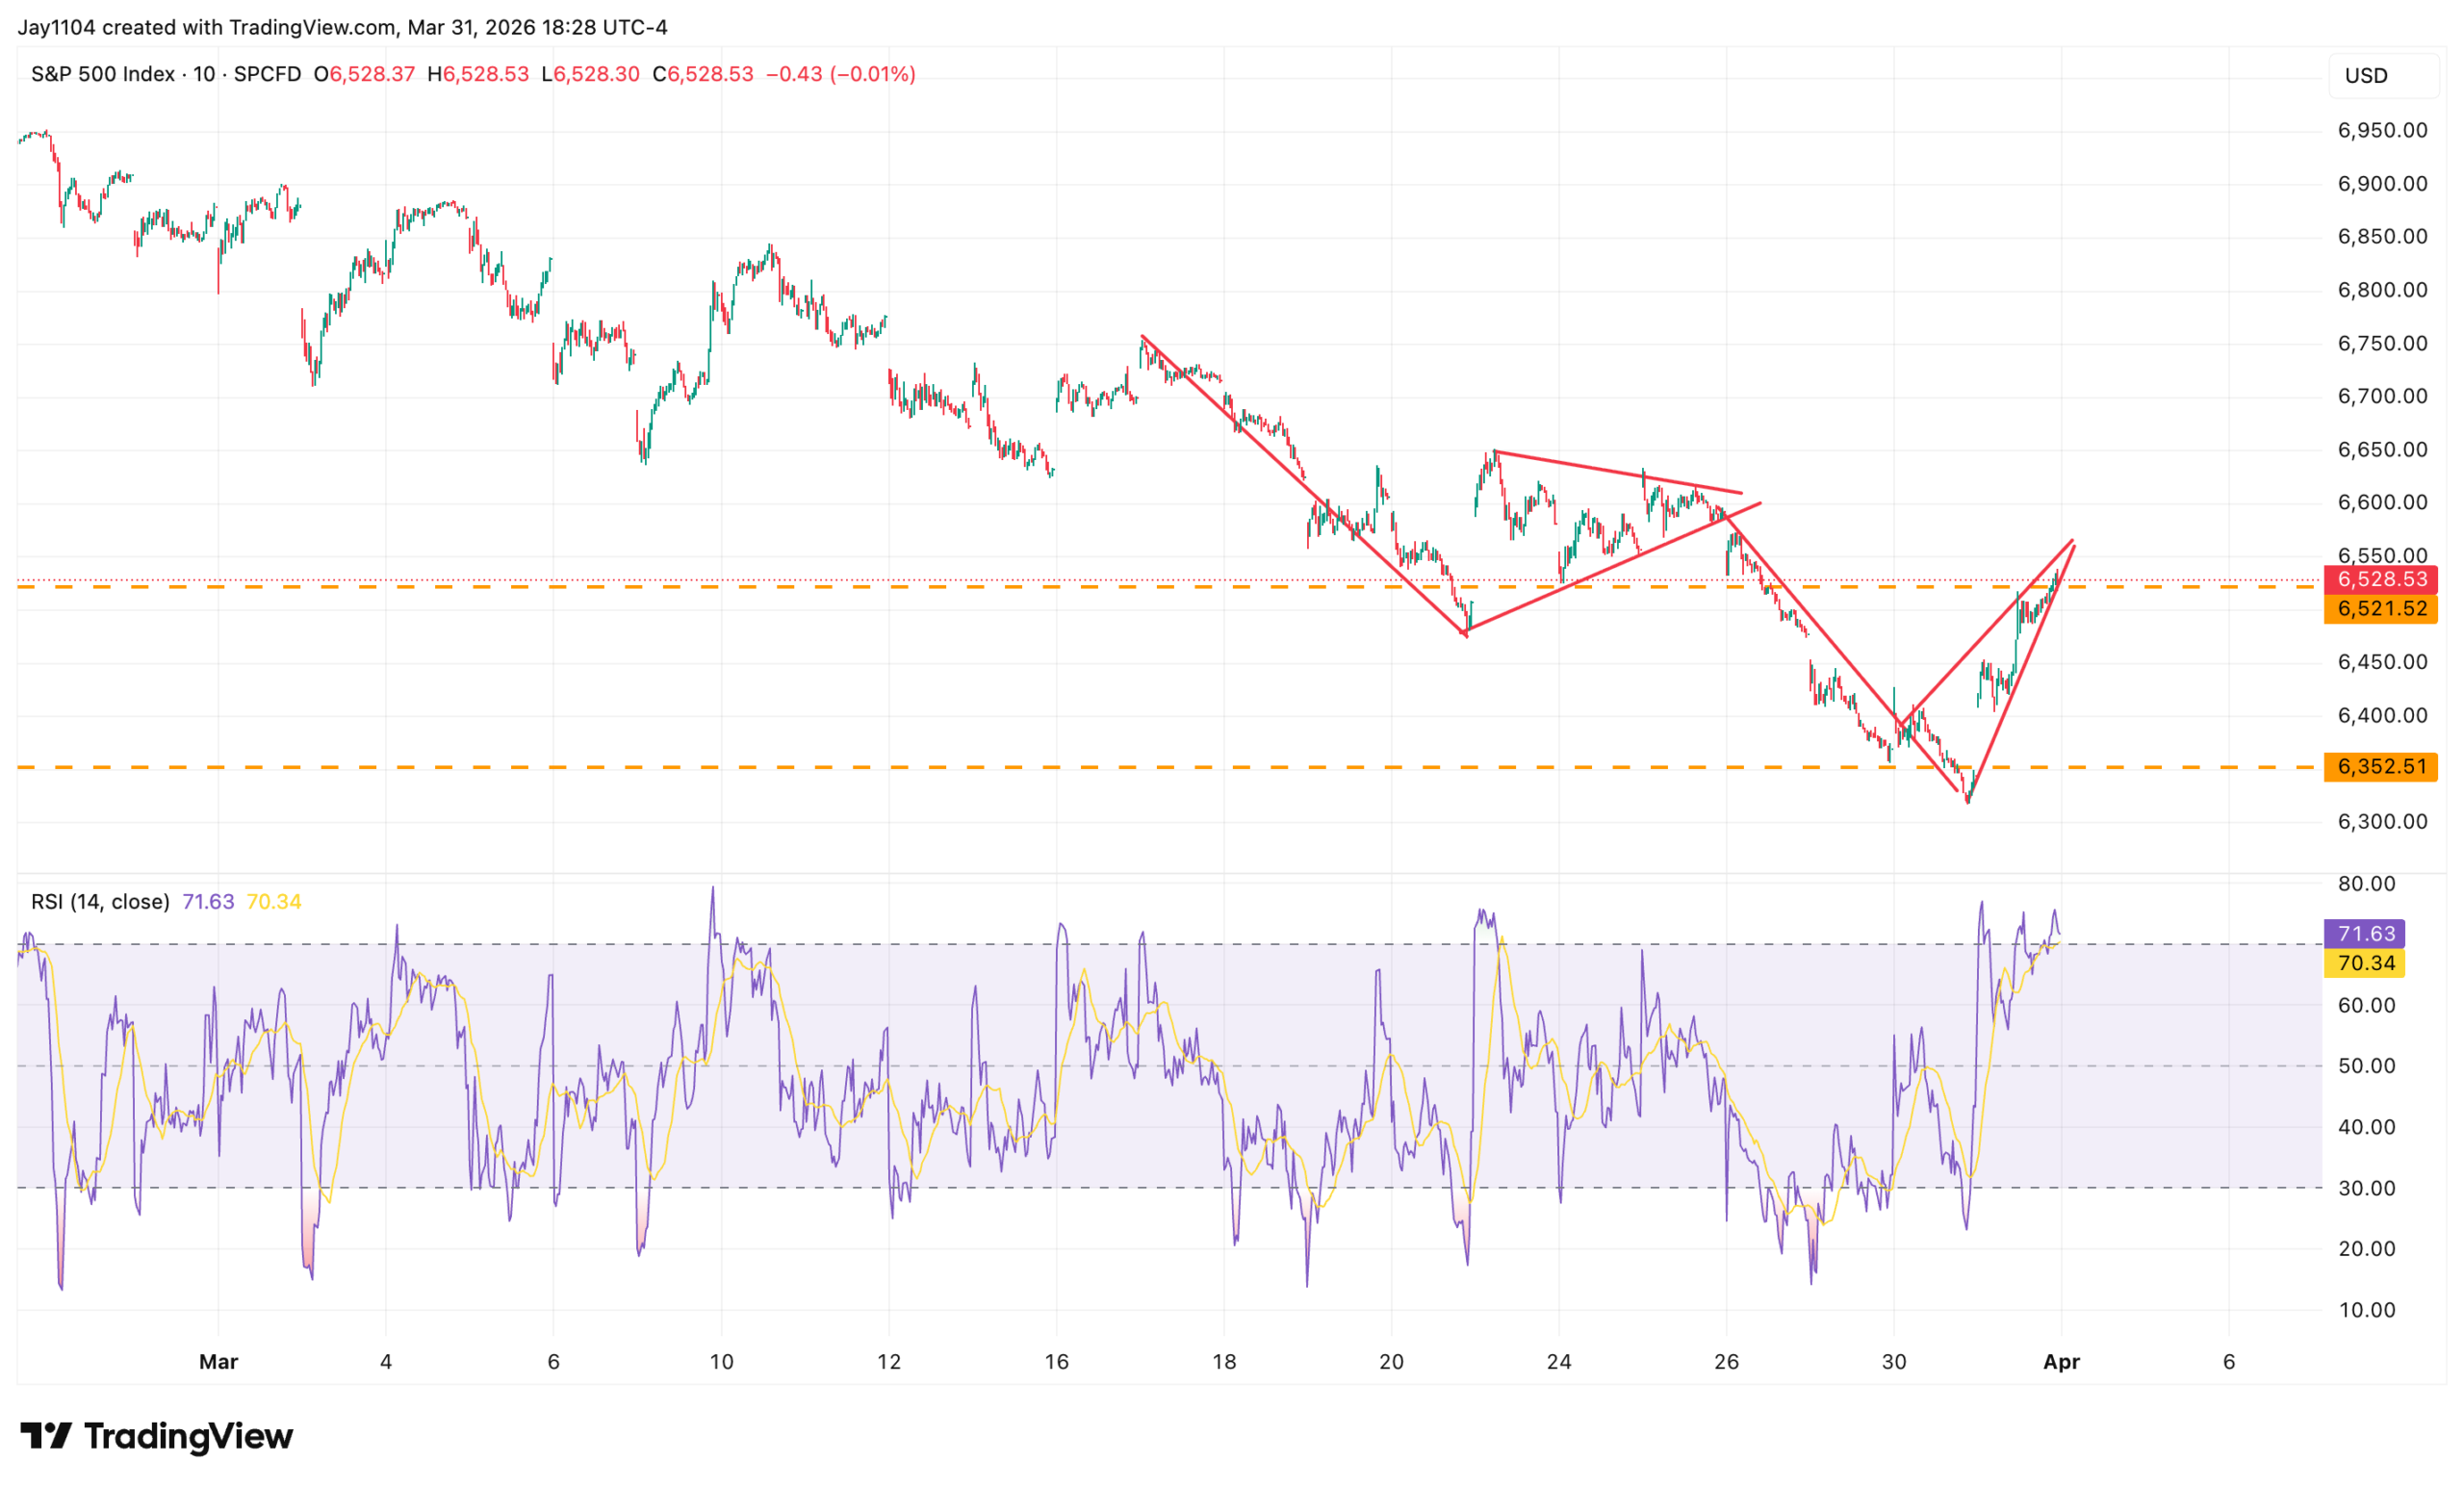Click the USD currency label
Image resolution: width=2464 pixels, height=1488 pixels.
coord(2366,76)
